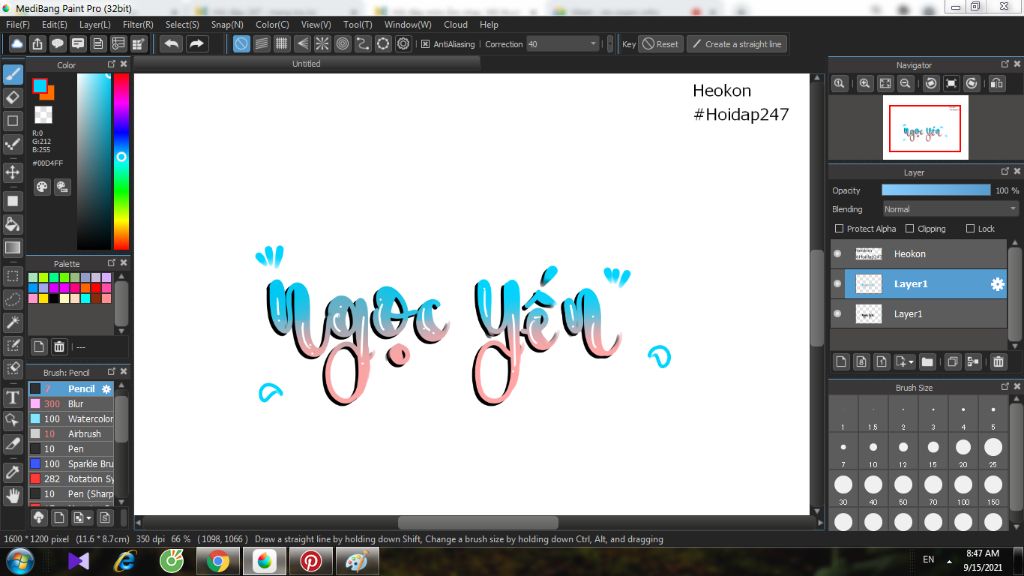
Task: Open Chrome from taskbar
Action: (218, 562)
